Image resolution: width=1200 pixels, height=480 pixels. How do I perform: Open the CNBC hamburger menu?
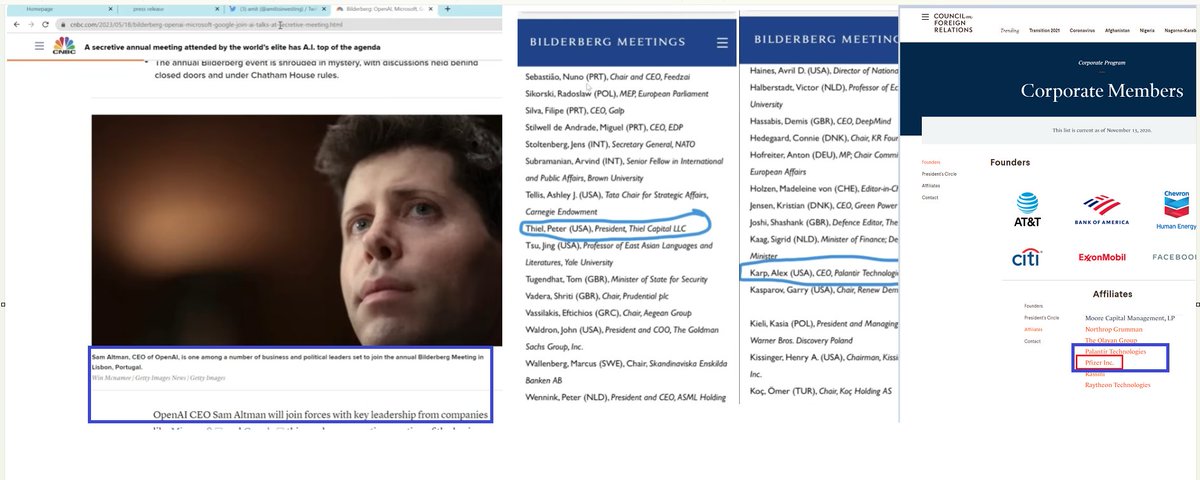[39, 46]
